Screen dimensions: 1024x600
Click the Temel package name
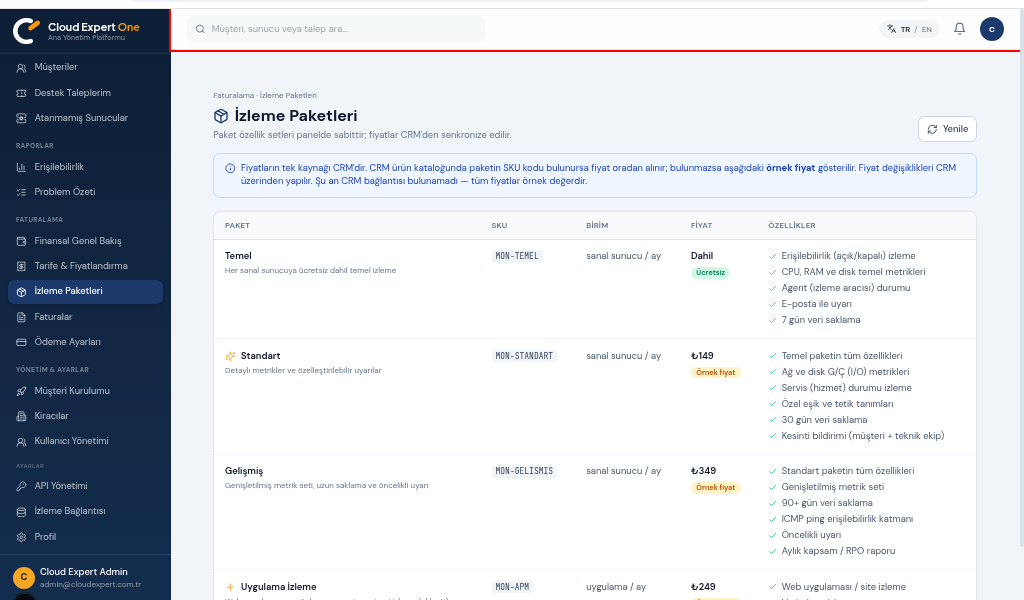(x=238, y=256)
